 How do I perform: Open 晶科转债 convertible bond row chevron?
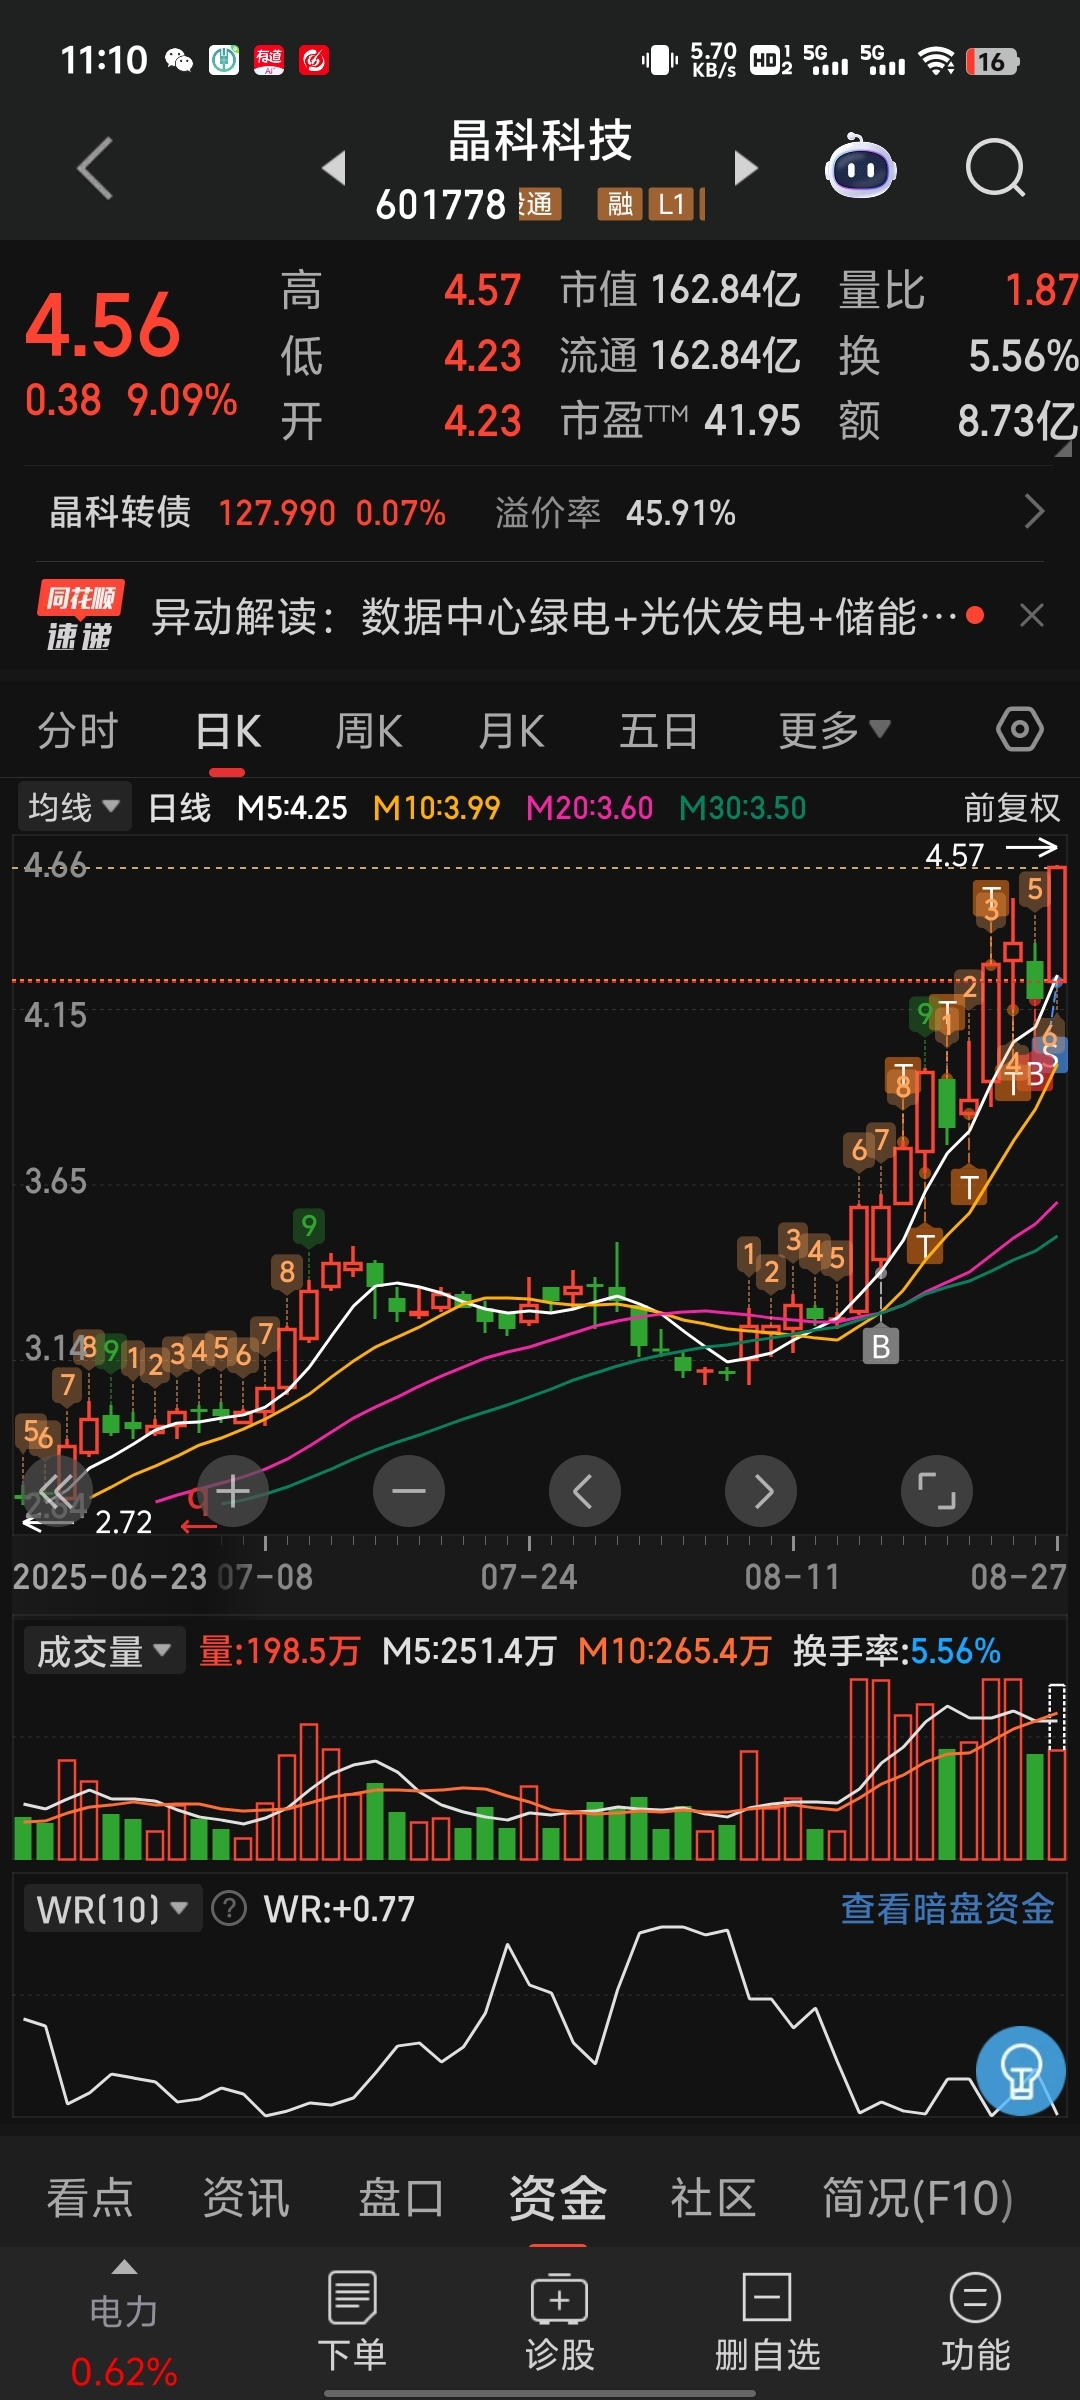(1035, 512)
